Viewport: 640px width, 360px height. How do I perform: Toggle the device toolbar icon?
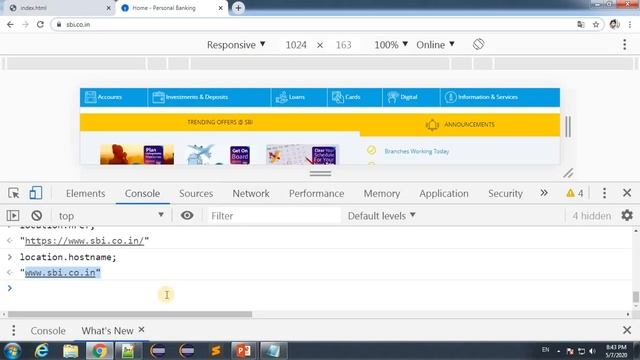[36, 193]
